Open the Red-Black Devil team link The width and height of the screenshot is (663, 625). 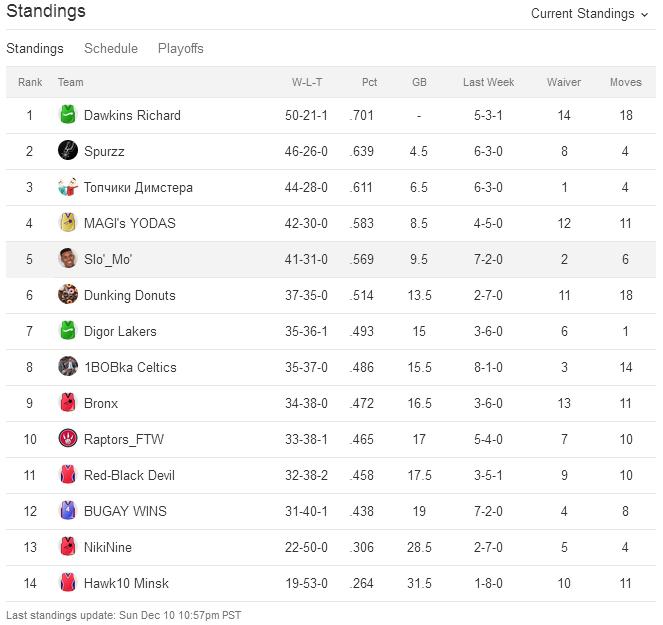tap(129, 475)
